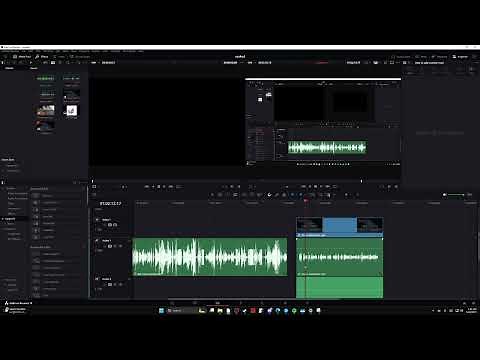Viewport: 480px width, 360px height.
Task: Select Video Transitions in effects Toolbox
Action: point(17,193)
